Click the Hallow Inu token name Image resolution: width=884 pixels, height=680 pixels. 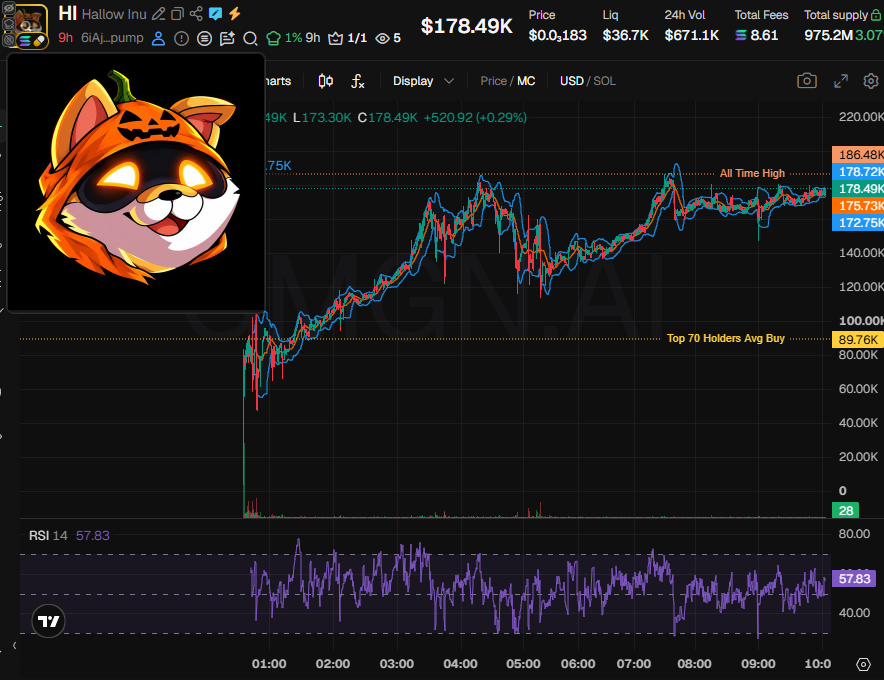point(114,14)
